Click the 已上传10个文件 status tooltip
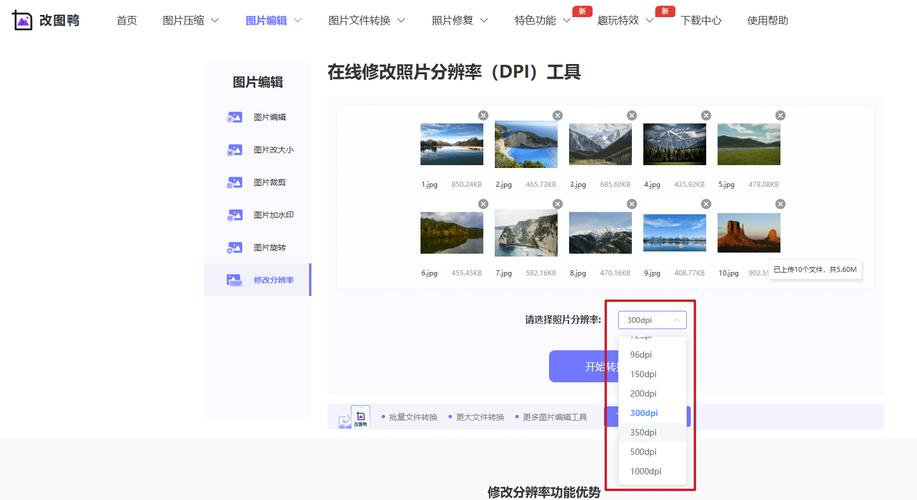Image resolution: width=917 pixels, height=500 pixels. pyautogui.click(x=815, y=270)
